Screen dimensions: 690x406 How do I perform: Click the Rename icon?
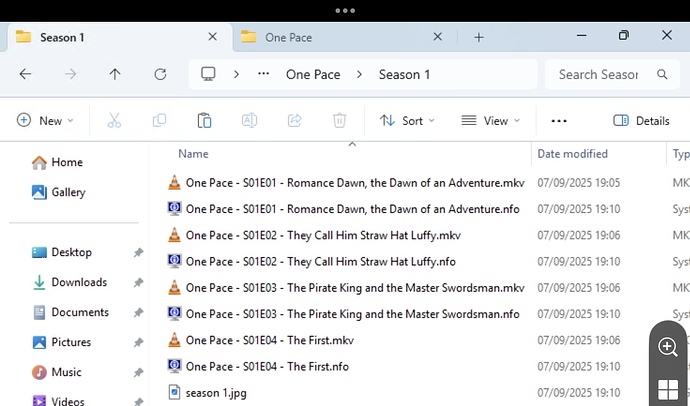[249, 121]
